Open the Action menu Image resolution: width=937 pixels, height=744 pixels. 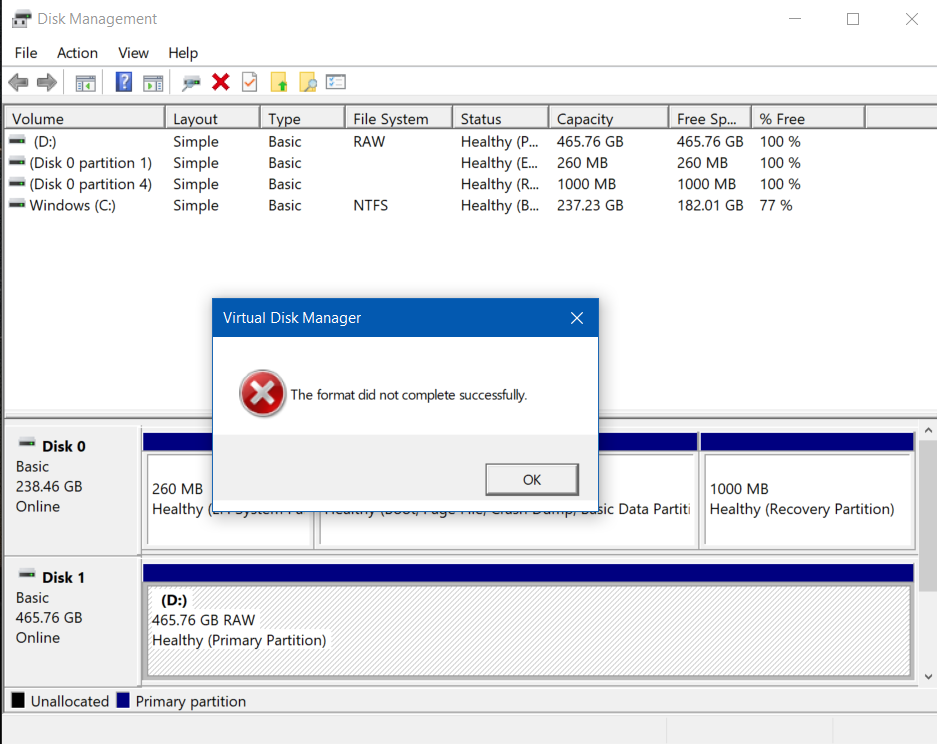tap(77, 53)
